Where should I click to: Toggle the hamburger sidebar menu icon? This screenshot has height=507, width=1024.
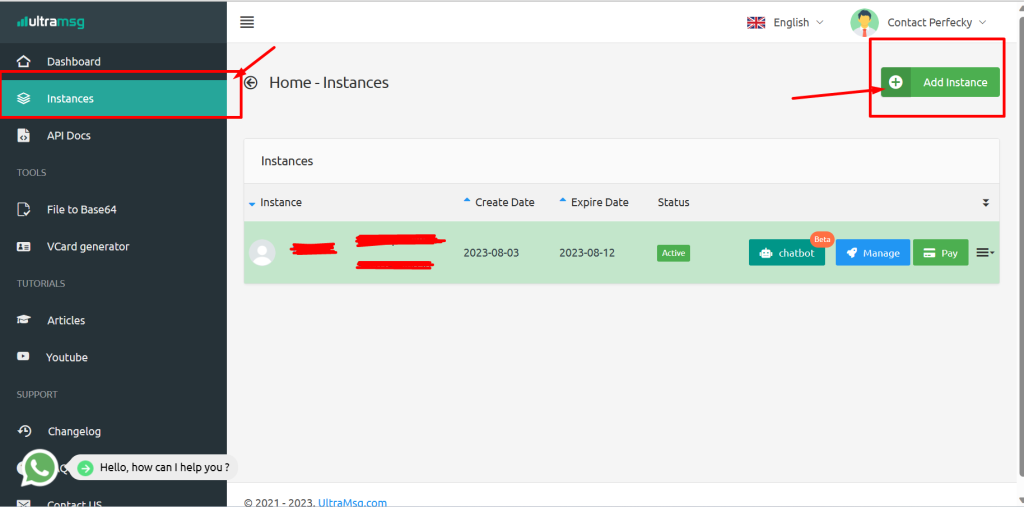click(x=247, y=22)
